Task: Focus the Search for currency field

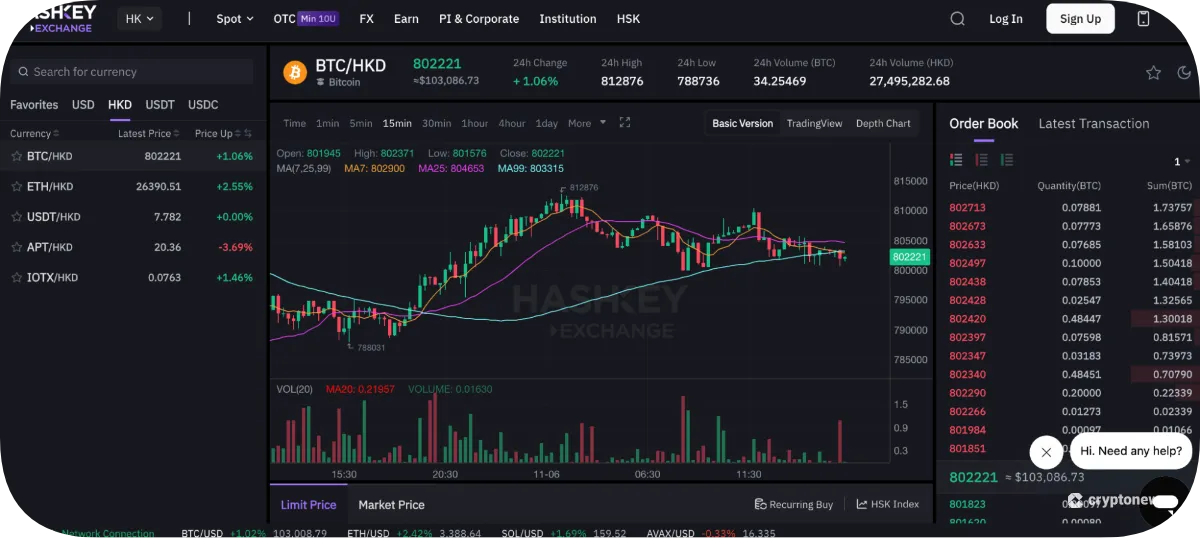Action: [133, 72]
